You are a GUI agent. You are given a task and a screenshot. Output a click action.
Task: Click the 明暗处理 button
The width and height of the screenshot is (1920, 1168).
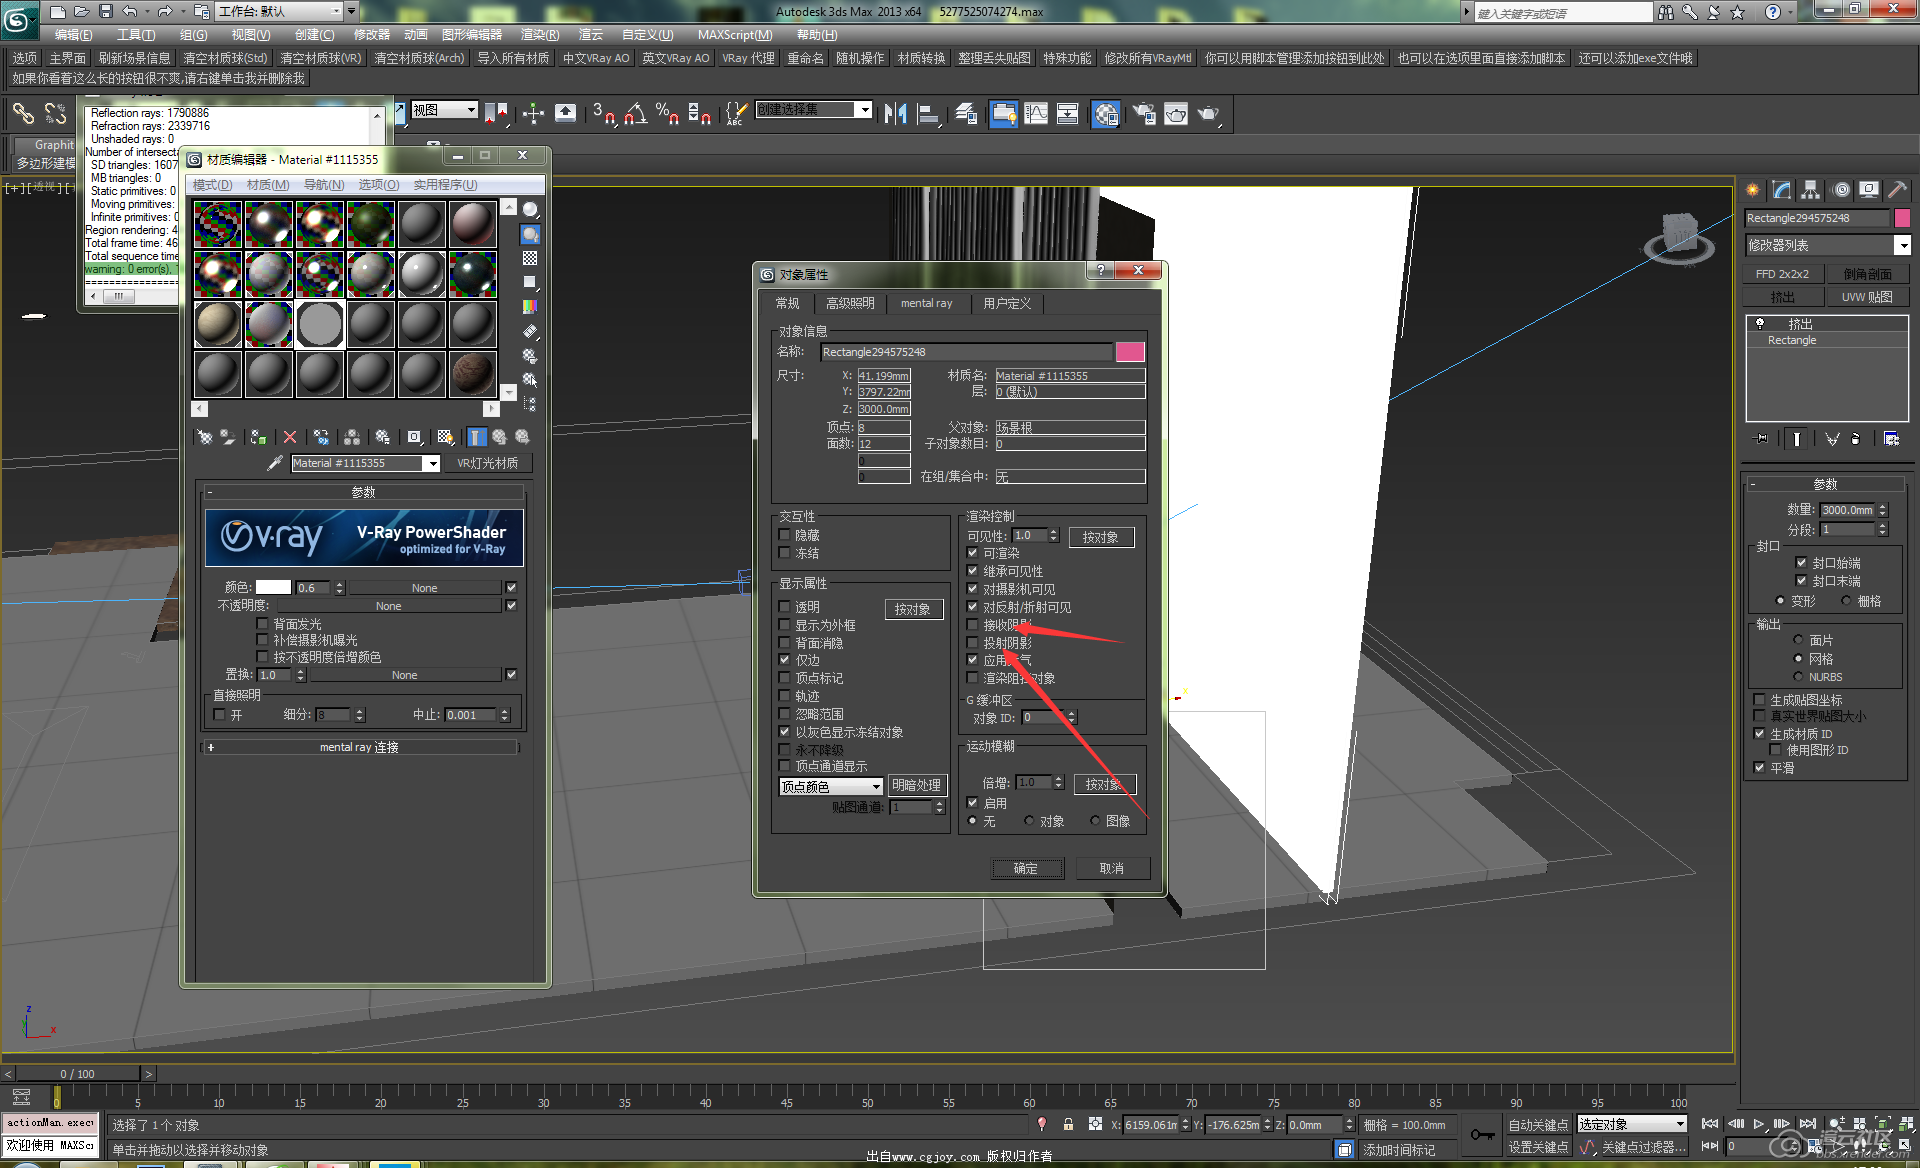916,786
